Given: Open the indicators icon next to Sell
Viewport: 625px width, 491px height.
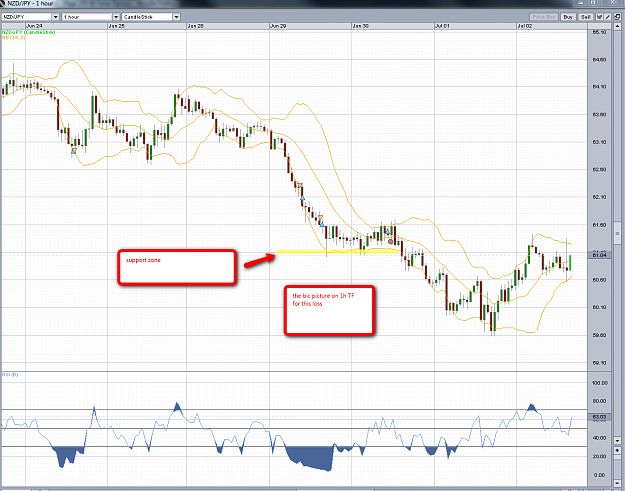Looking at the screenshot, I should tap(599, 17).
